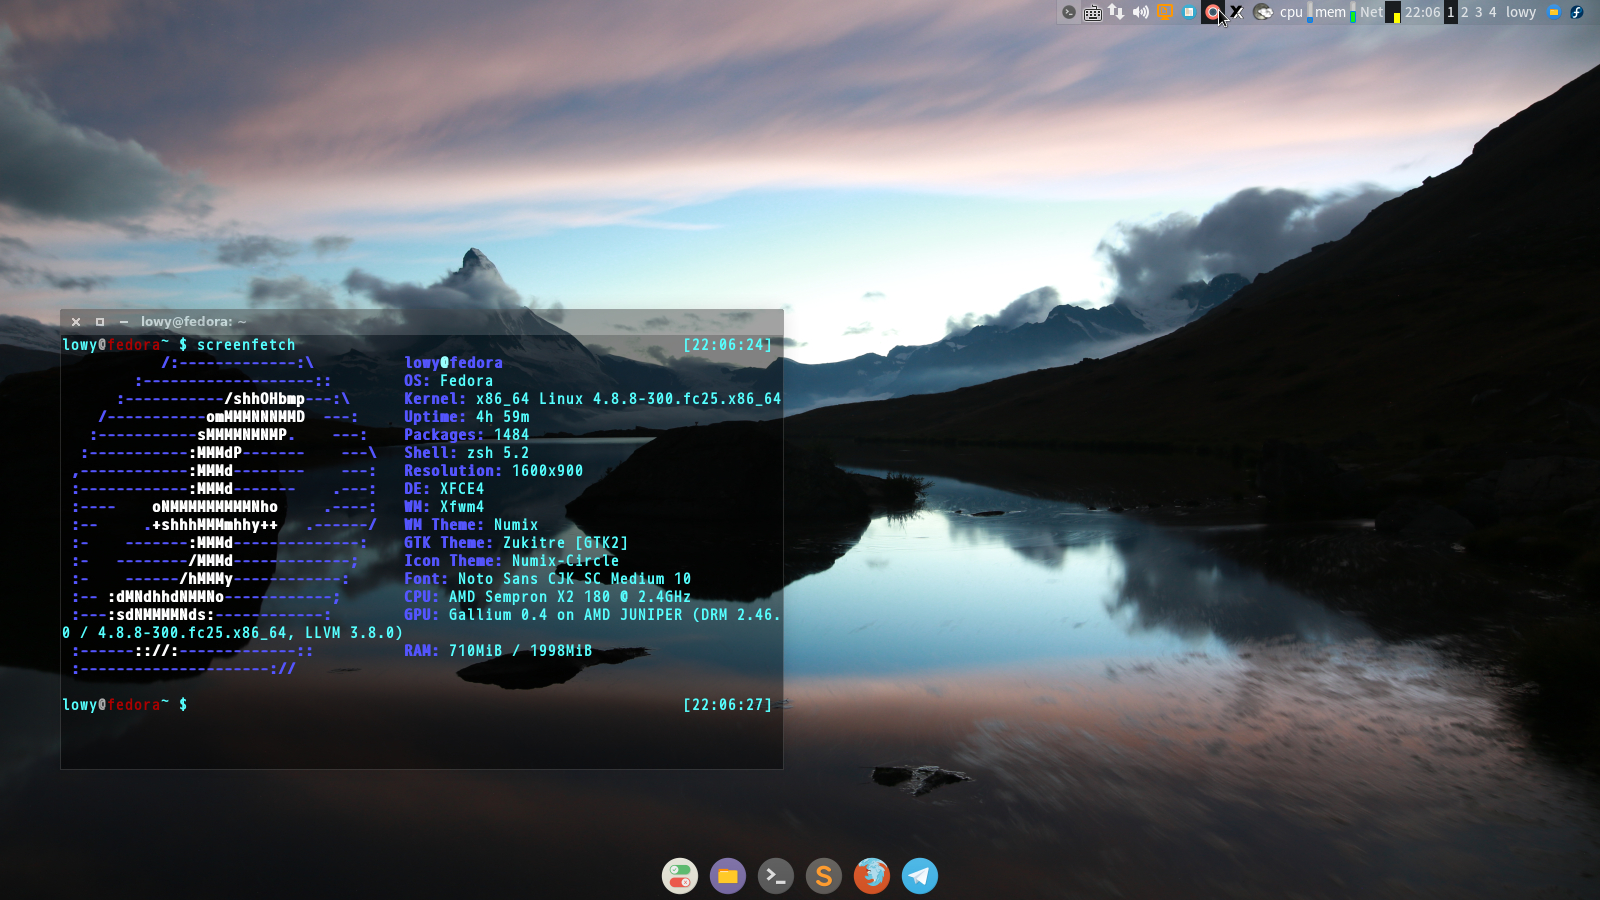Open the Fedora logo menu icon
This screenshot has width=1600, height=900.
1577,12
